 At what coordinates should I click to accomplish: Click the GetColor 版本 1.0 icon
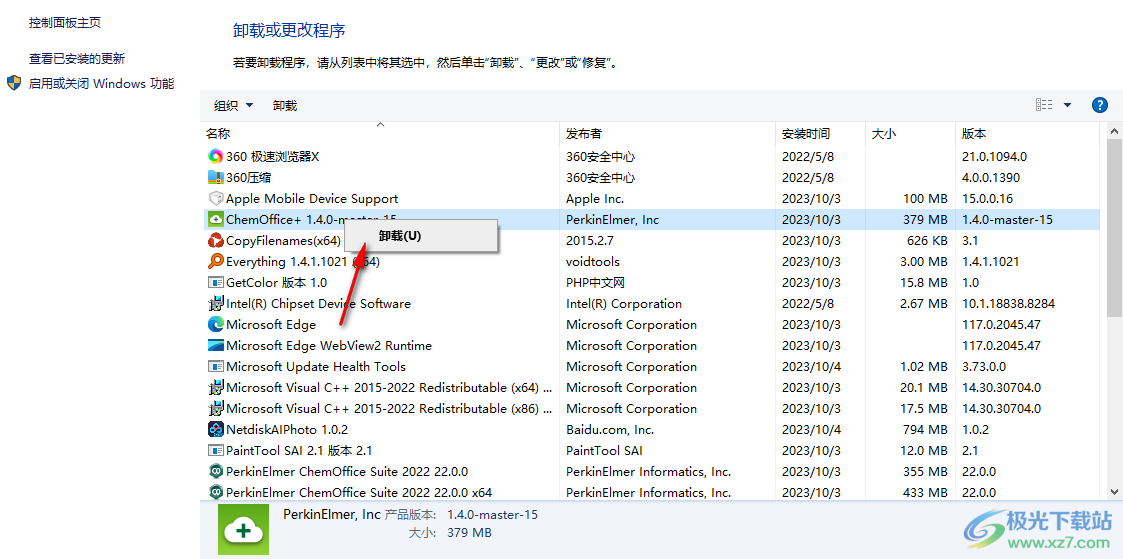[x=216, y=282]
